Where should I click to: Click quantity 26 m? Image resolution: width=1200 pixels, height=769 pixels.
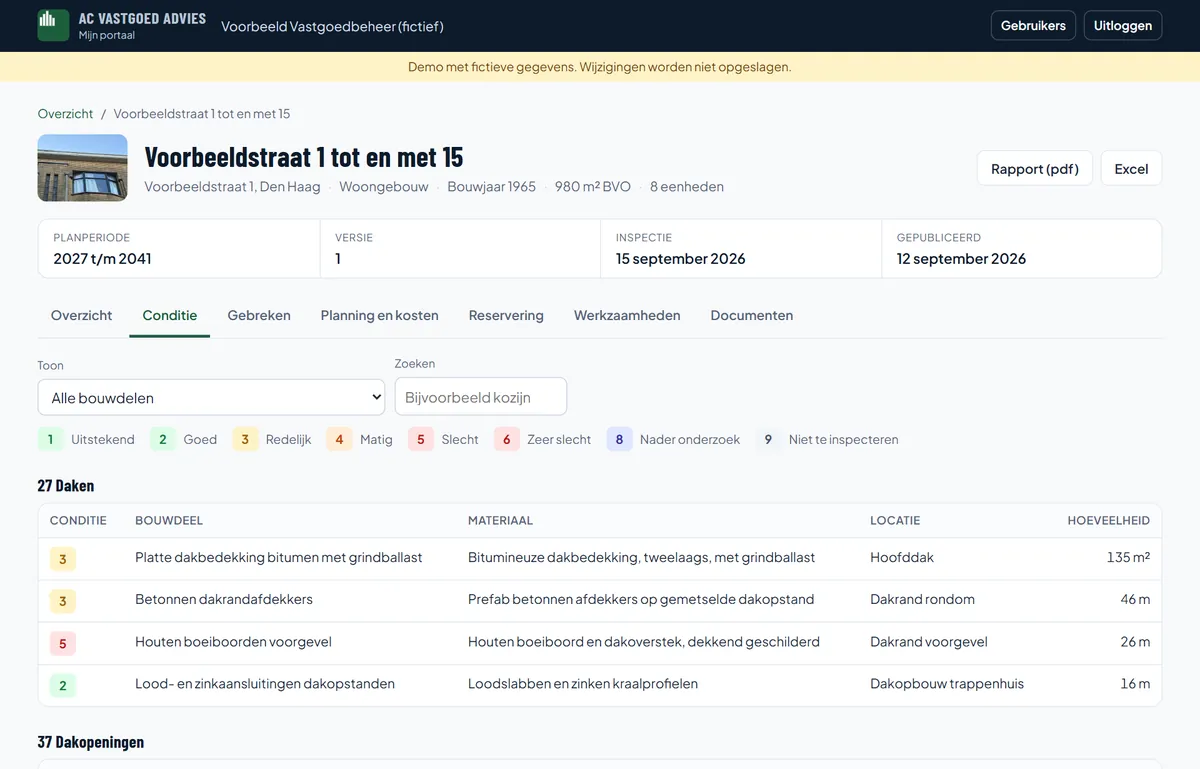point(1135,642)
